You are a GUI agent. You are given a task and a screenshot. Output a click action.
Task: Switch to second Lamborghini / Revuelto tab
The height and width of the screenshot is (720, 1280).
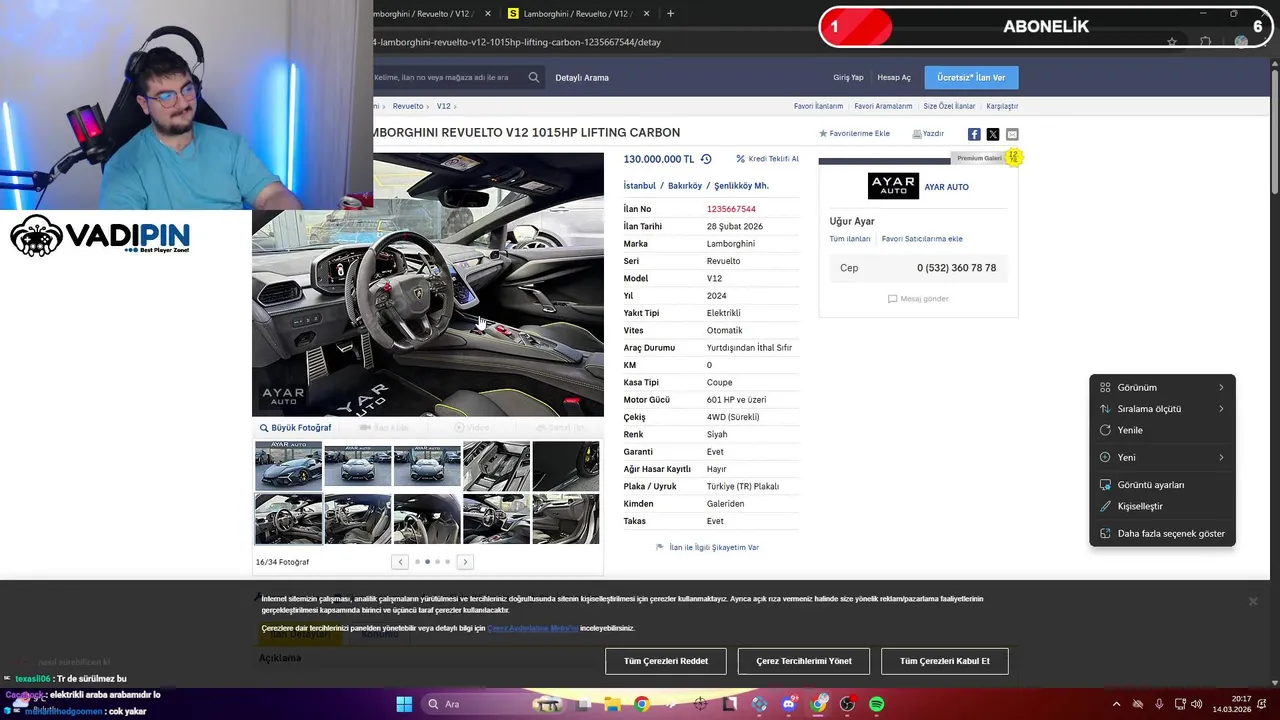[x=575, y=14]
